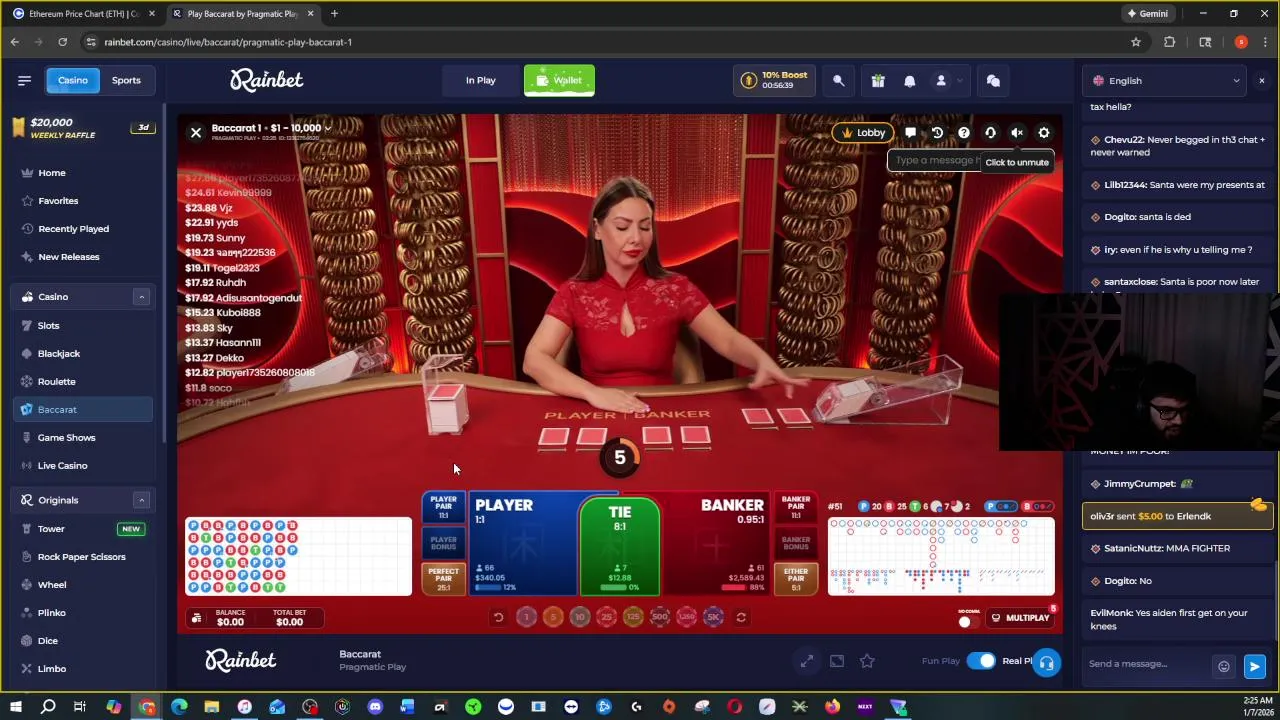
Task: Switch to Sports mode
Action: click(x=126, y=80)
